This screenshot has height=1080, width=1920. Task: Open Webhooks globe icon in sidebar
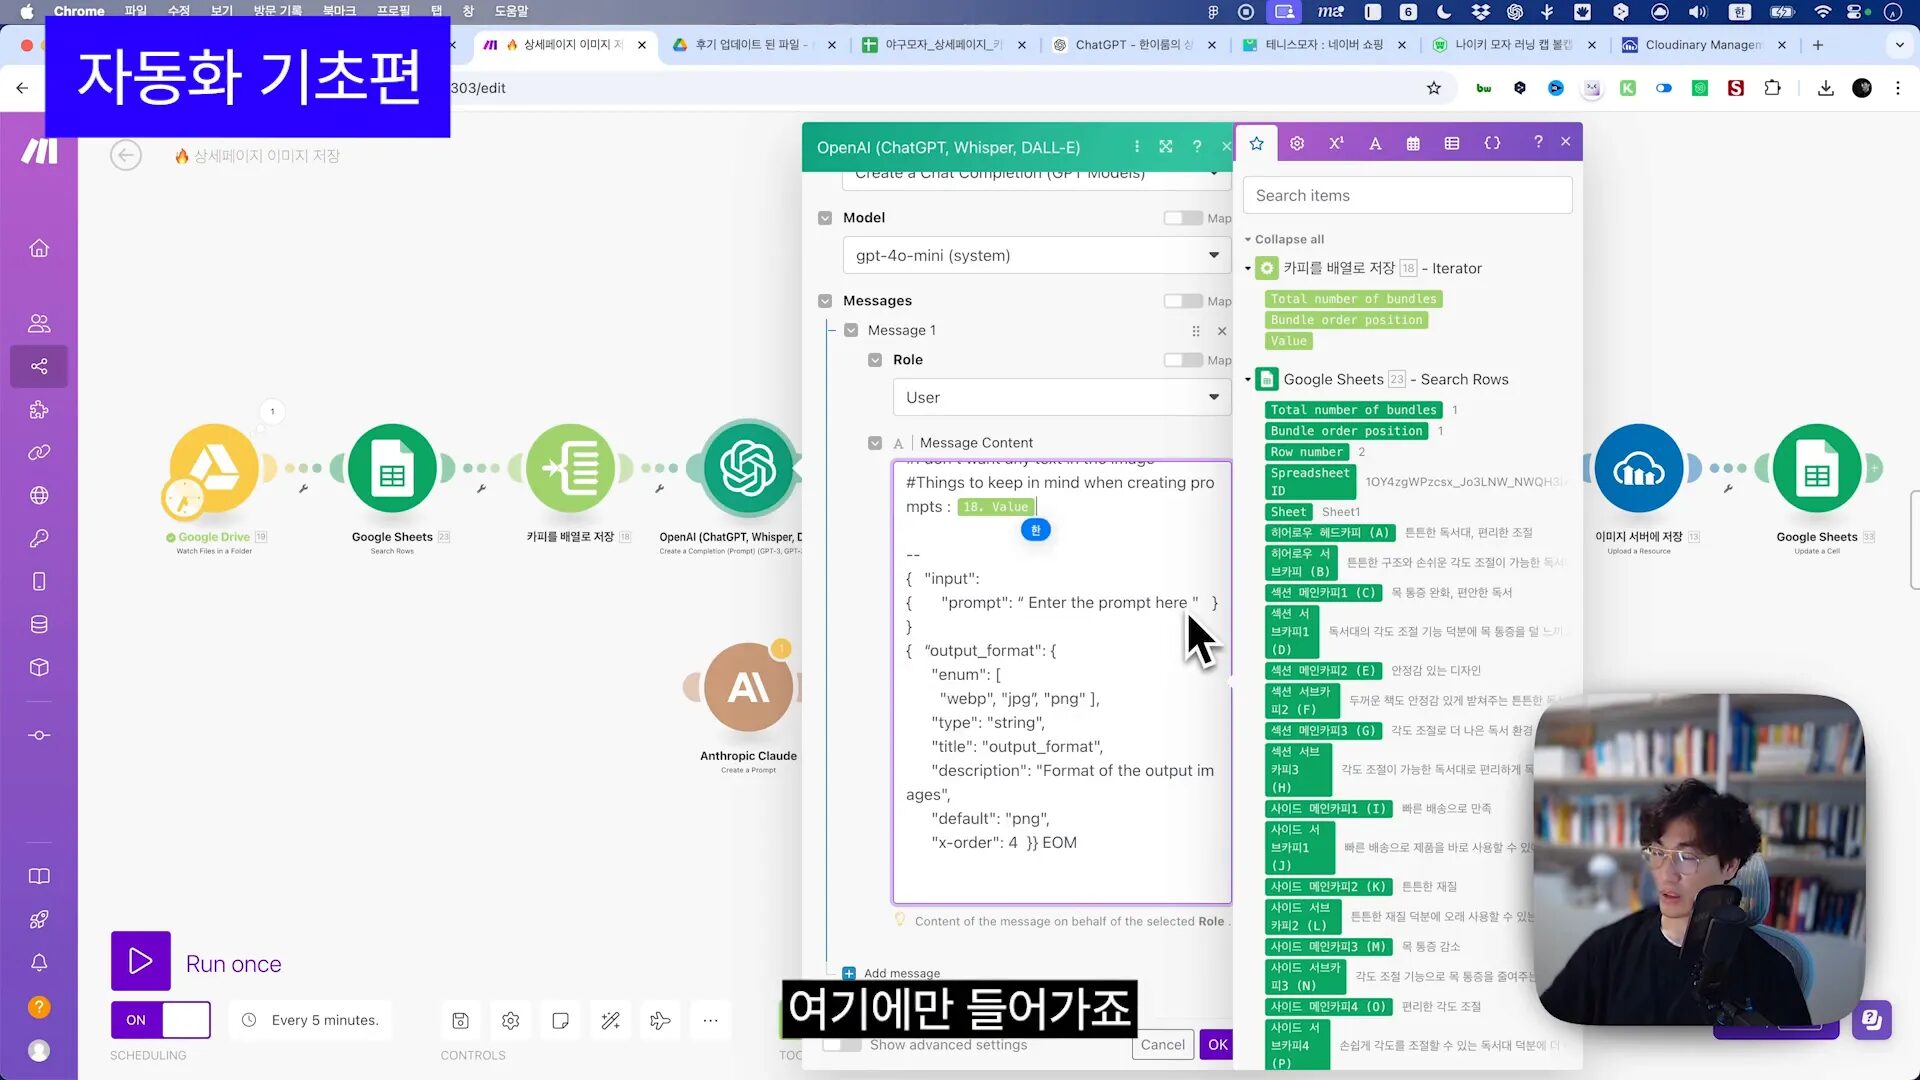click(39, 495)
